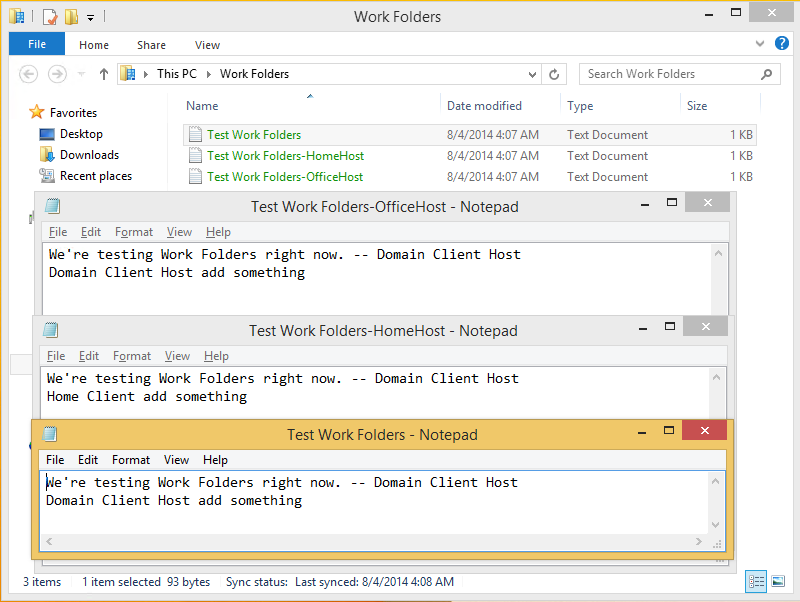Open Help menu in Test Work Folders Notepad

point(215,460)
